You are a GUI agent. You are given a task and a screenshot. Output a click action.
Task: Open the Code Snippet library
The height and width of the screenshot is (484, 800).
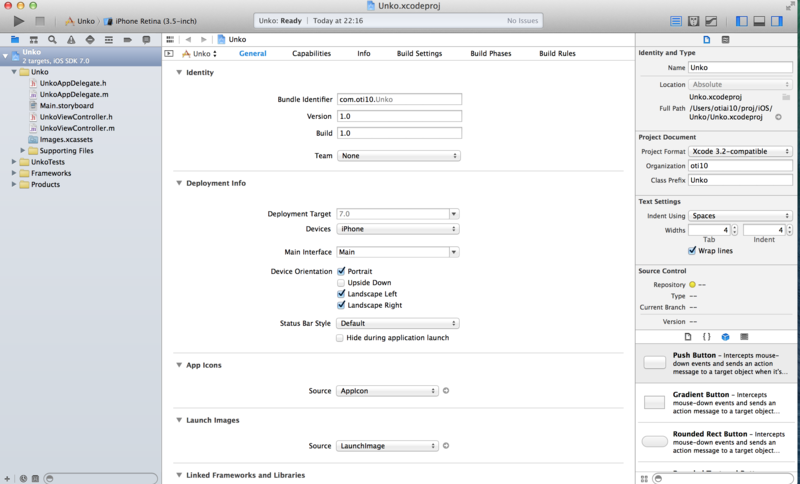pos(707,337)
